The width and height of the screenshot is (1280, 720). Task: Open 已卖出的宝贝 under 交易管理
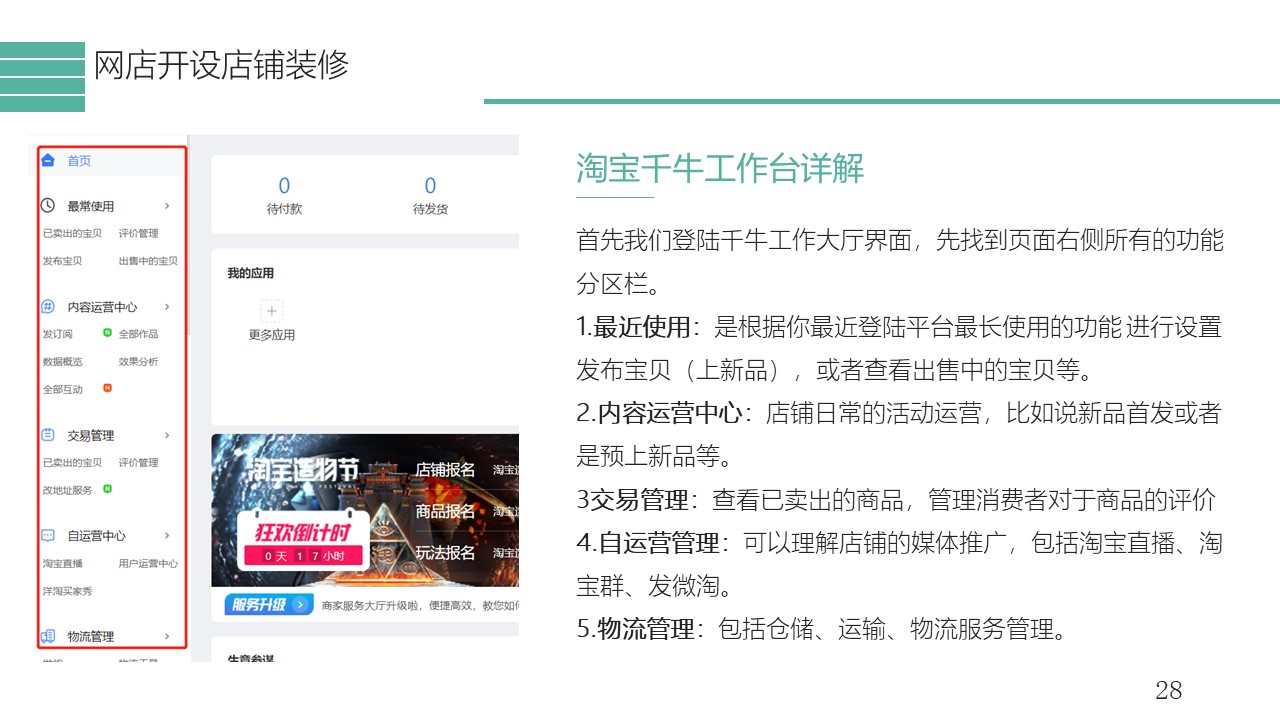pyautogui.click(x=72, y=463)
